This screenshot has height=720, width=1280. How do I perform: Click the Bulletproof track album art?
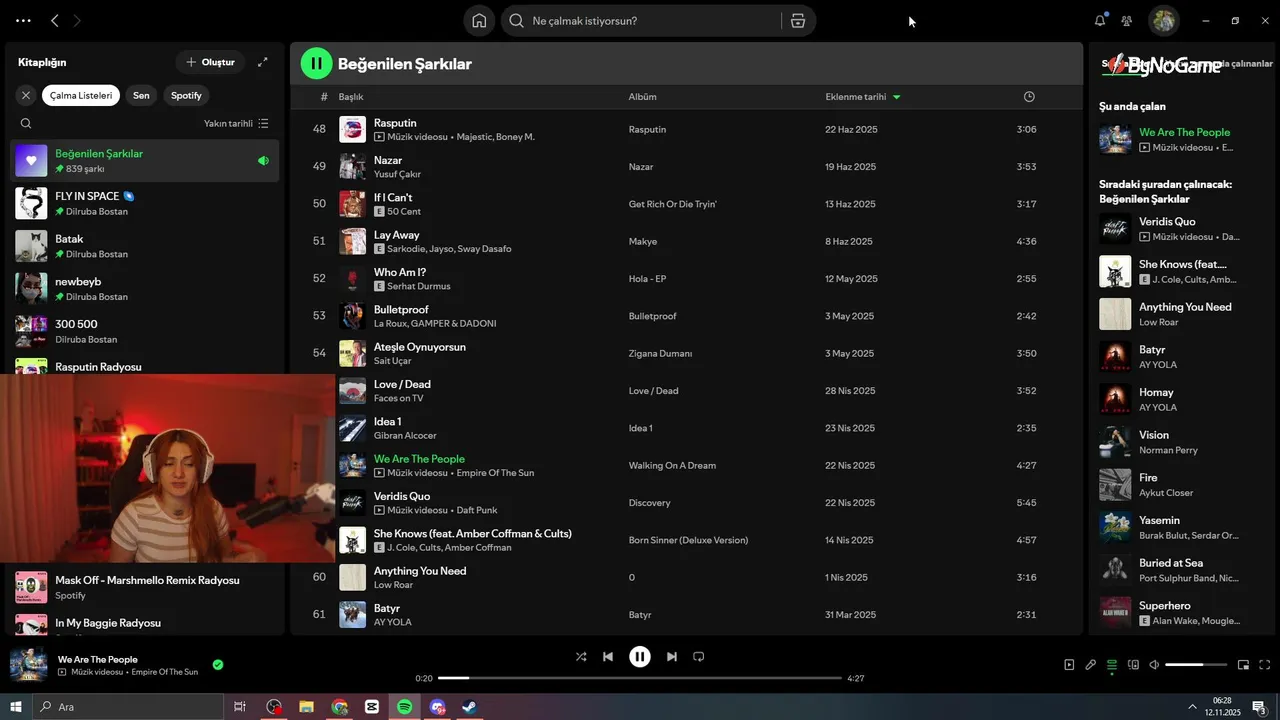(352, 316)
